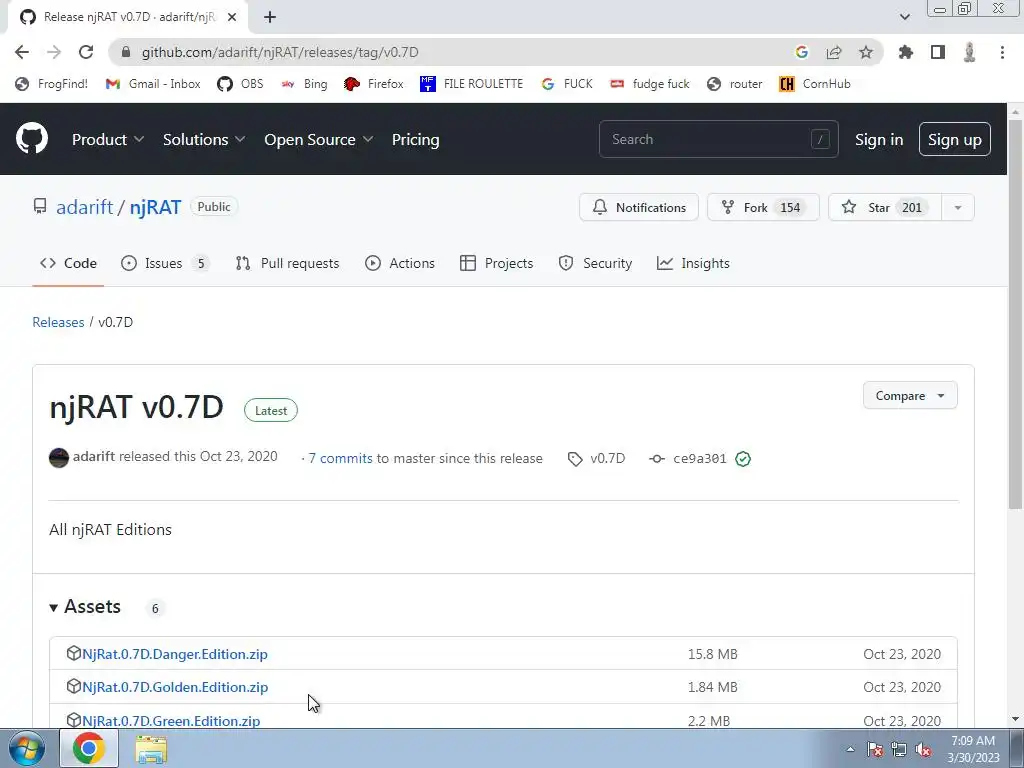
Task: Click the Sign in link
Action: tap(879, 139)
